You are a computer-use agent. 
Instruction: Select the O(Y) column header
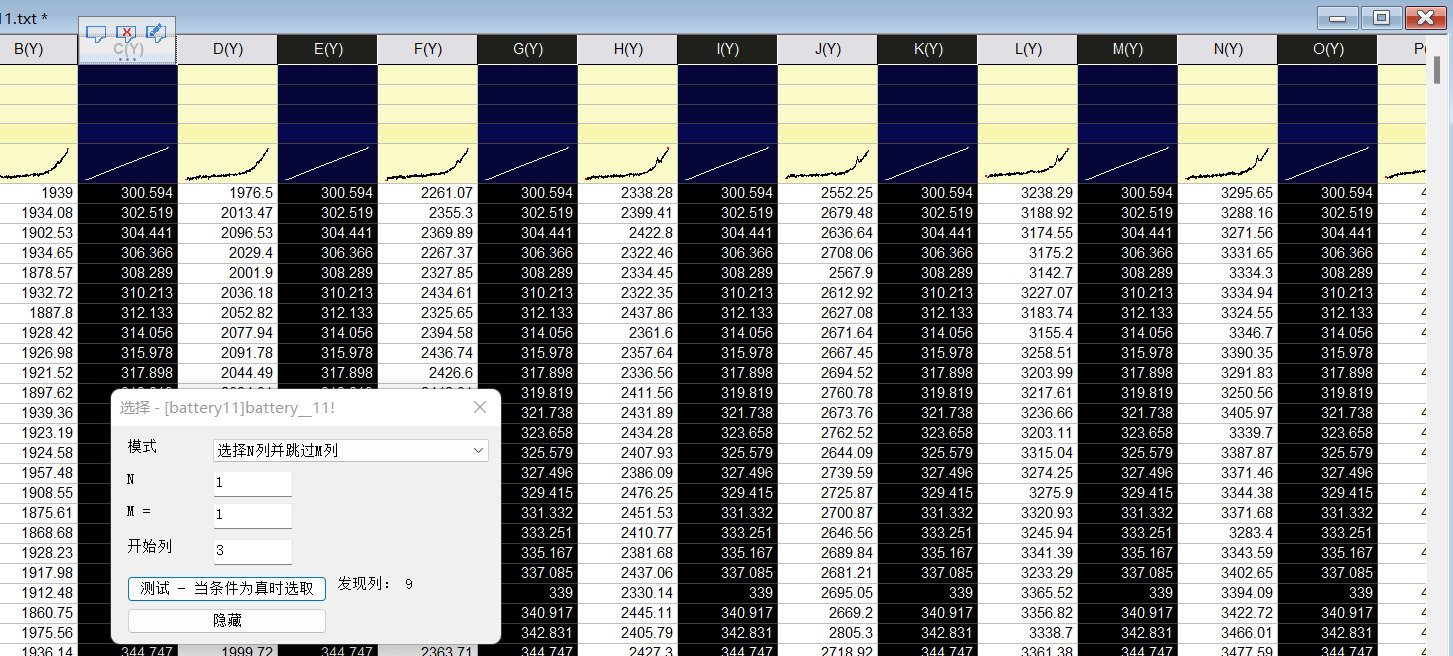[1327, 49]
